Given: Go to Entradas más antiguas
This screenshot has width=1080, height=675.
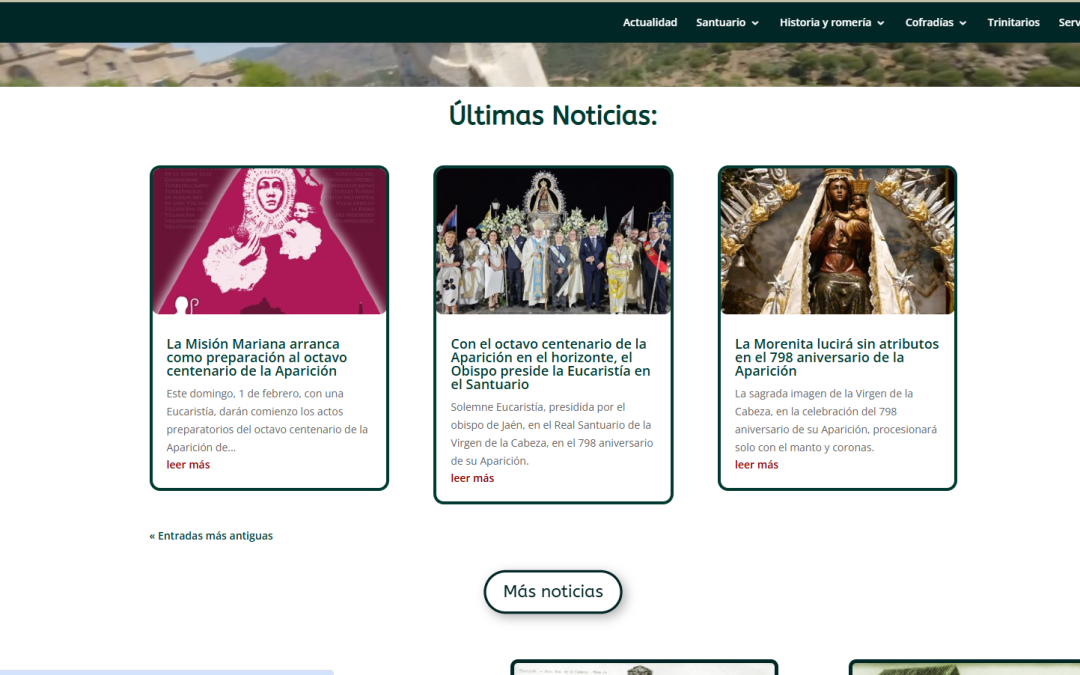Looking at the screenshot, I should (x=211, y=536).
